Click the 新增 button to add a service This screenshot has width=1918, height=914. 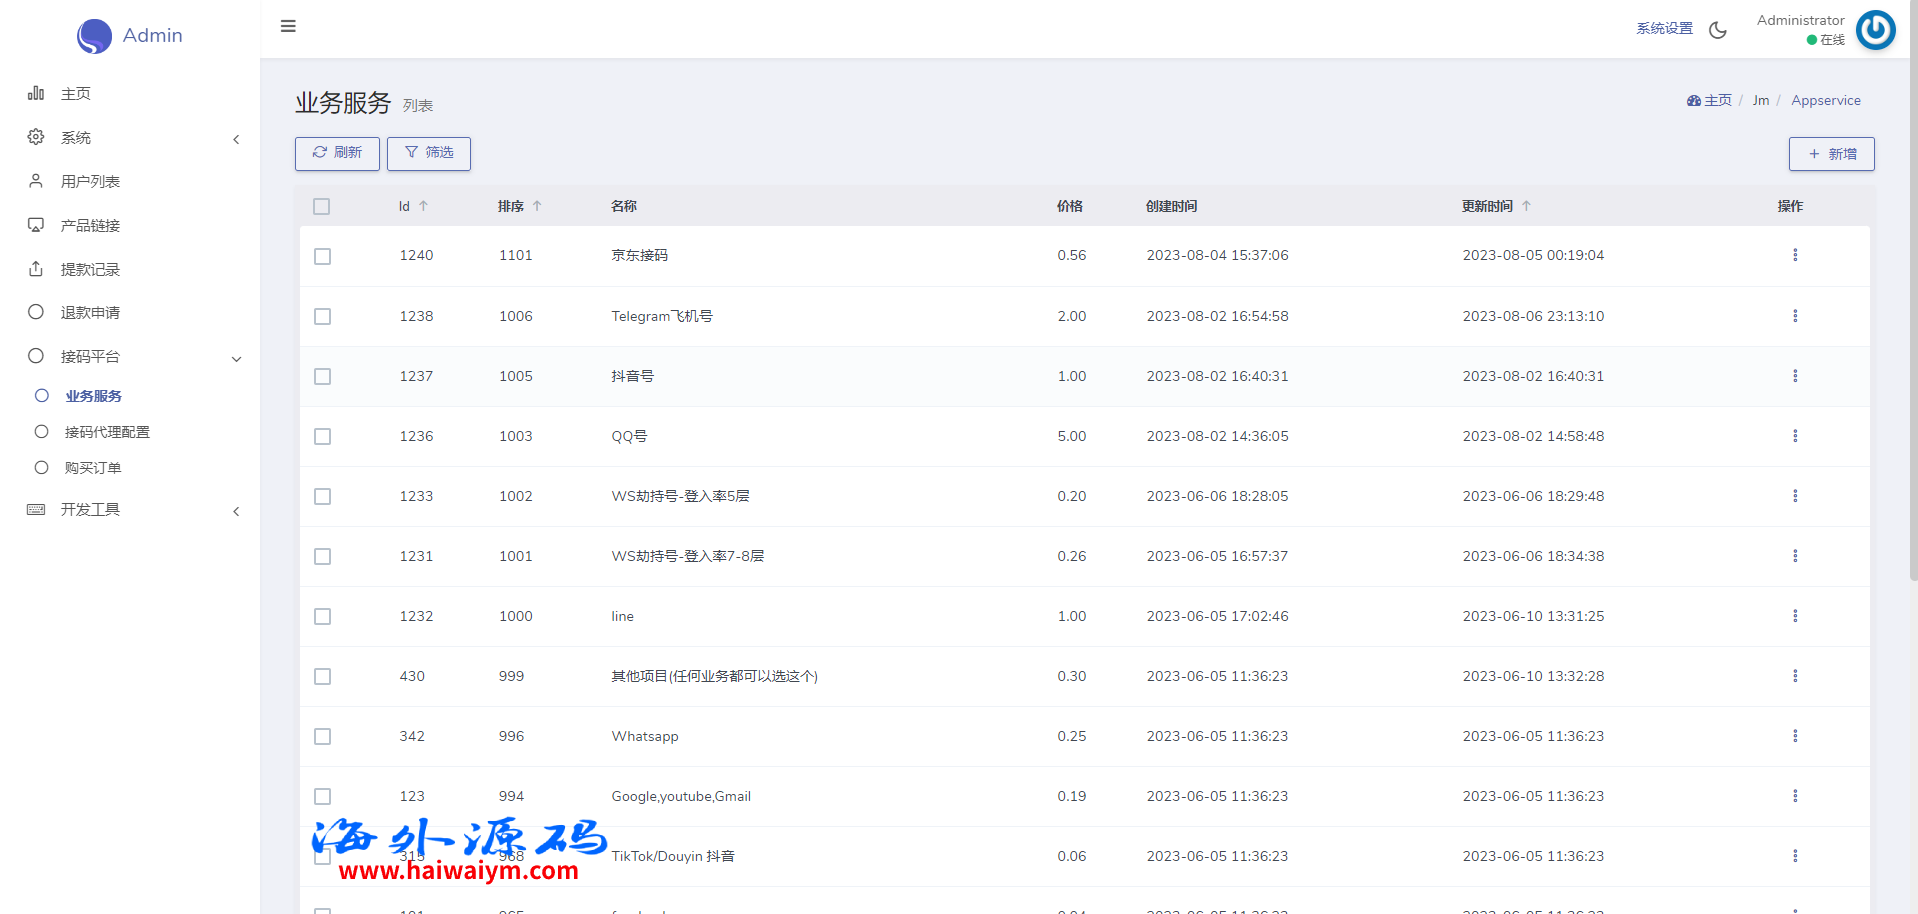1831,154
